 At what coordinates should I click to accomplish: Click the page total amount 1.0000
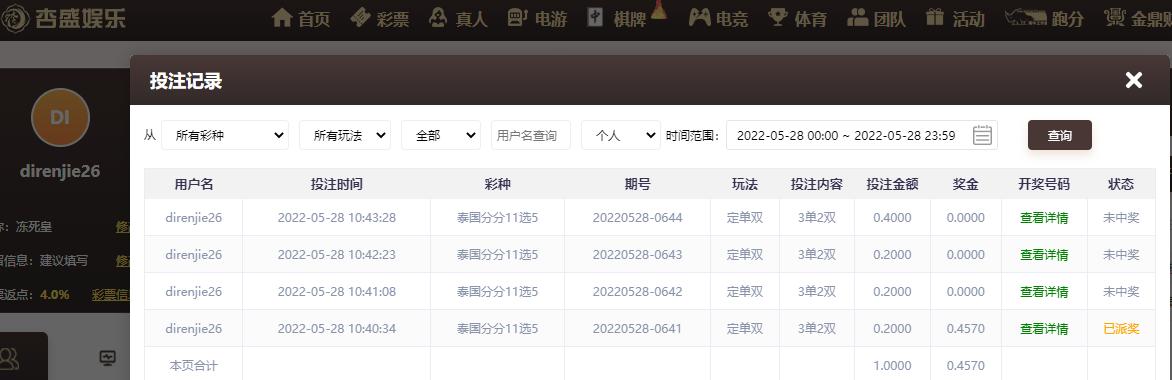point(892,366)
